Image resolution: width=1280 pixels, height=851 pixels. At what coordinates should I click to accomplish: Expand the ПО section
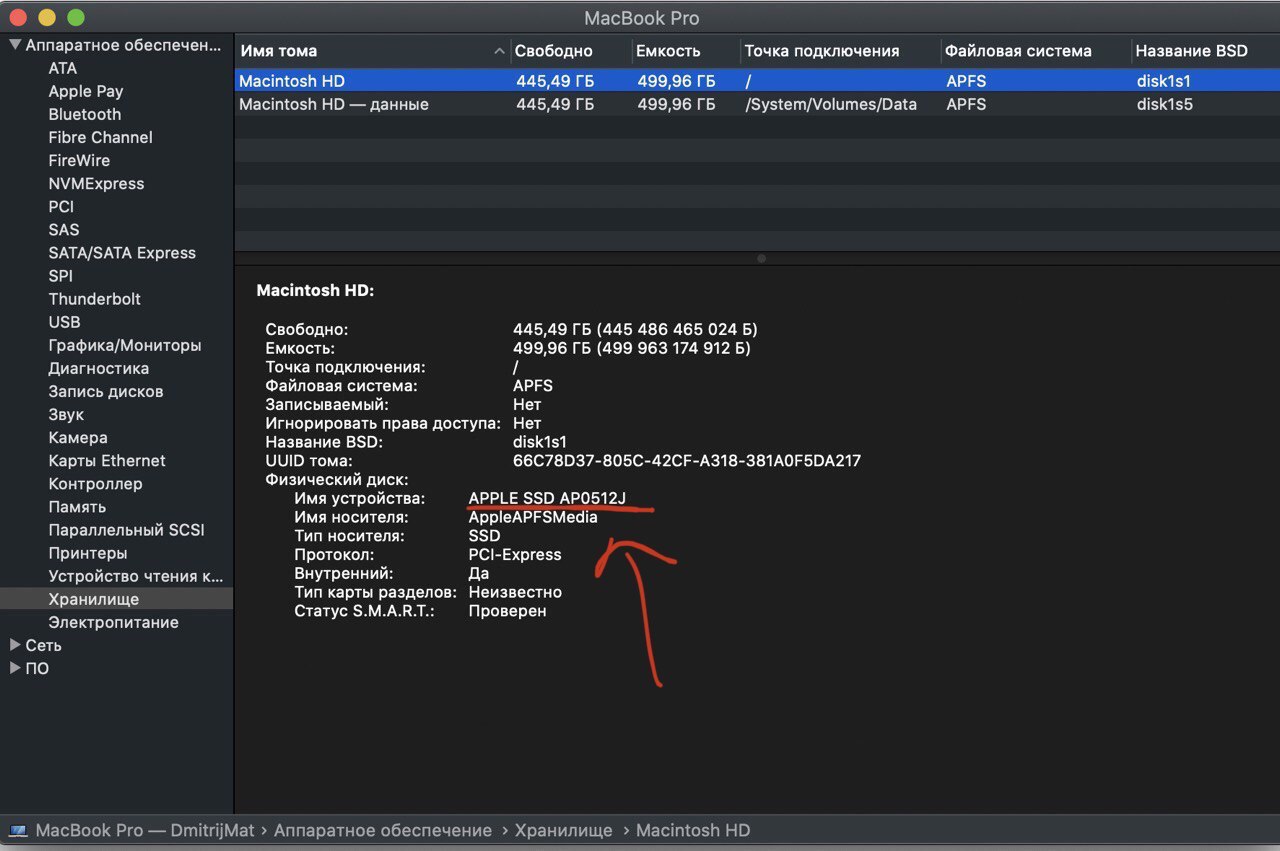[x=15, y=668]
